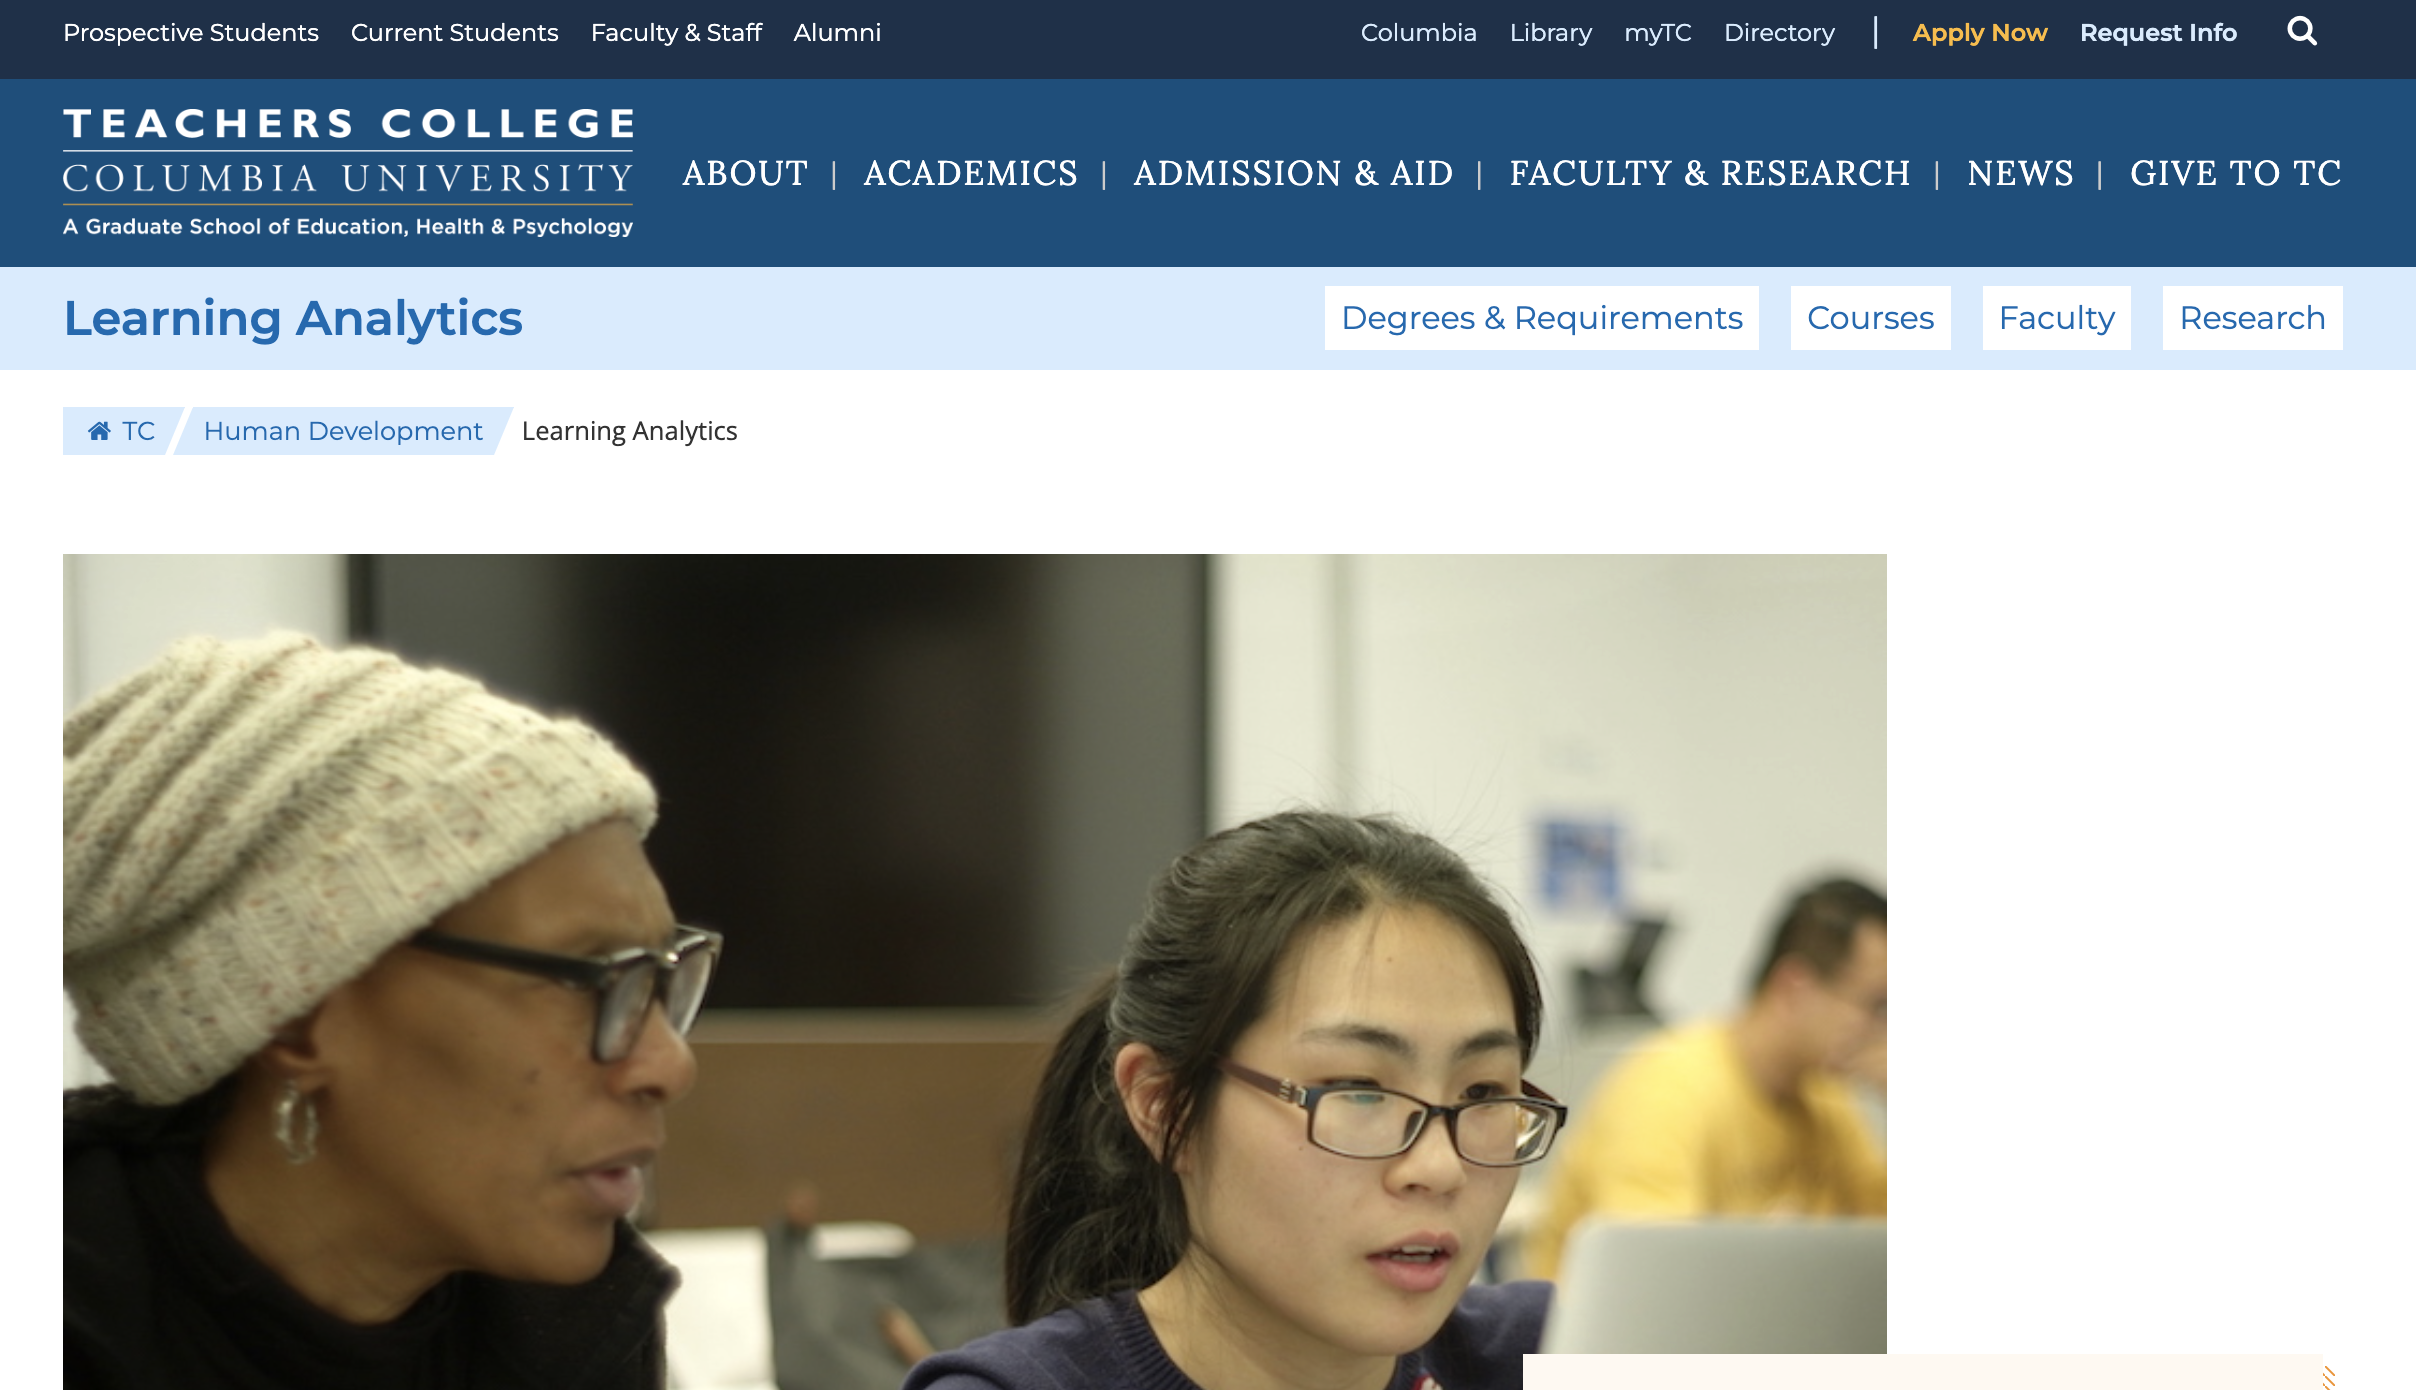Open ADMISSION & AID menu
2416x1390 pixels.
click(x=1293, y=173)
